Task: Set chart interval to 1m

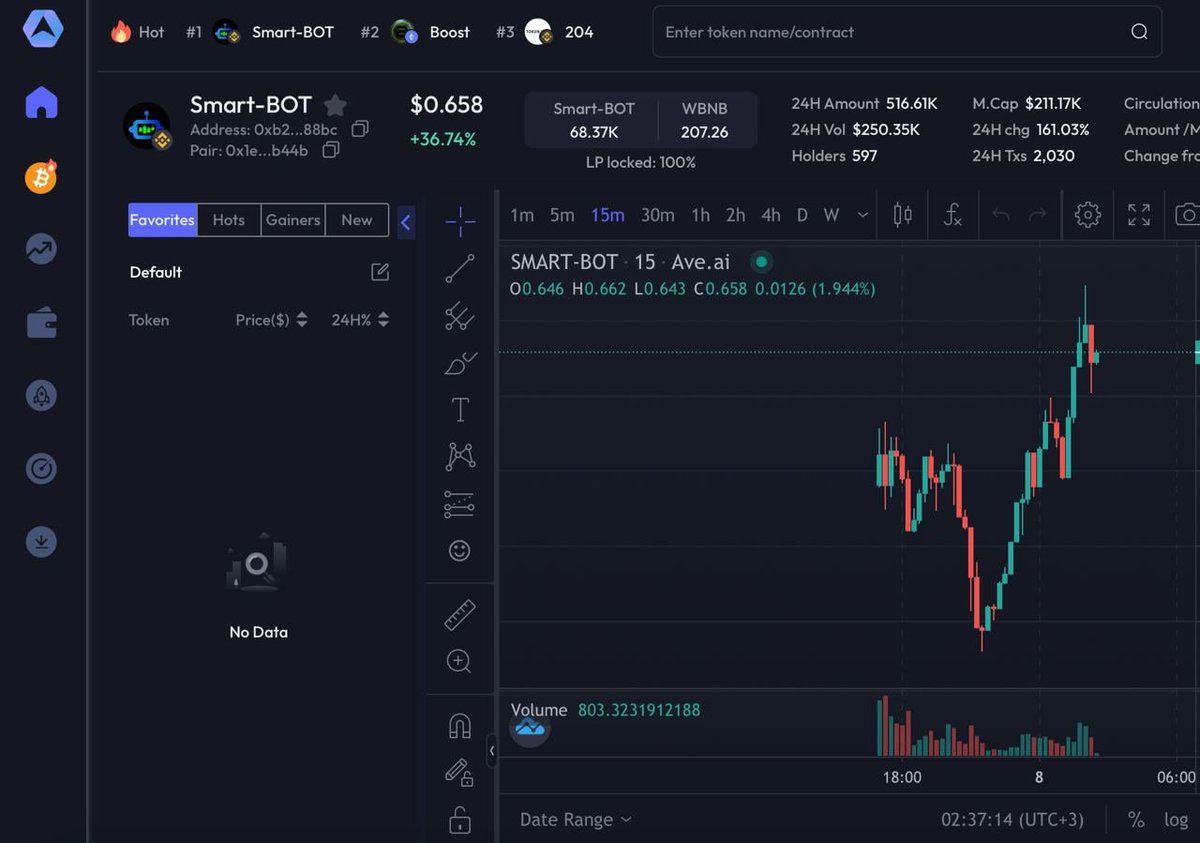Action: (522, 215)
